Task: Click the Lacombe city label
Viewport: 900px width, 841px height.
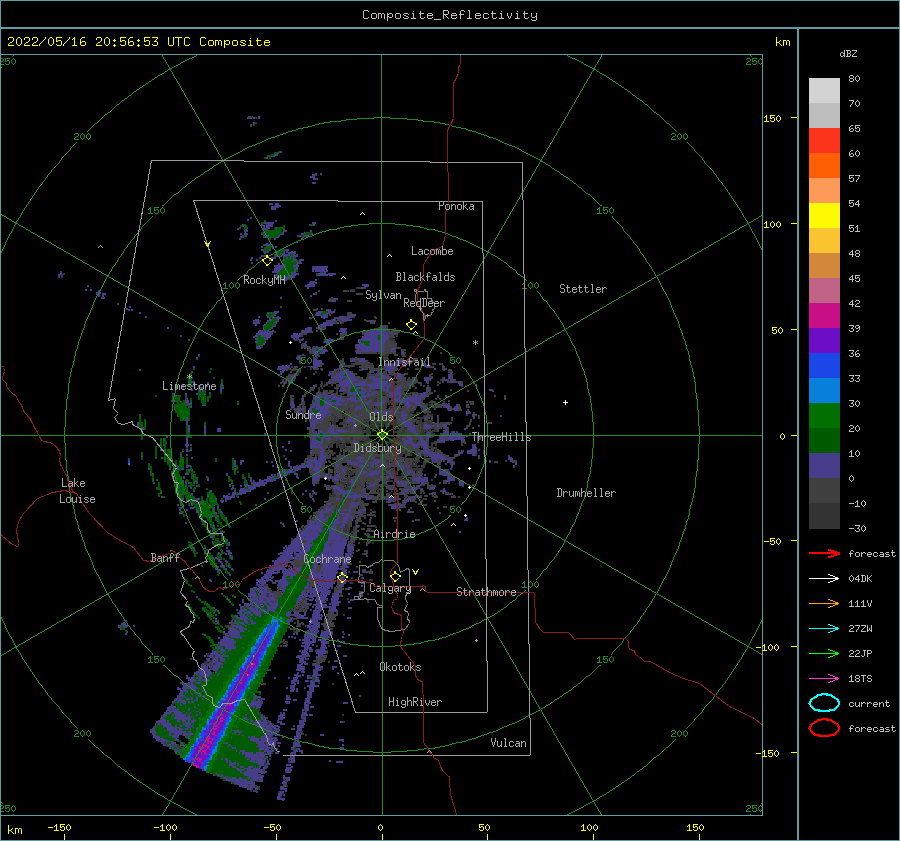Action: (x=432, y=251)
